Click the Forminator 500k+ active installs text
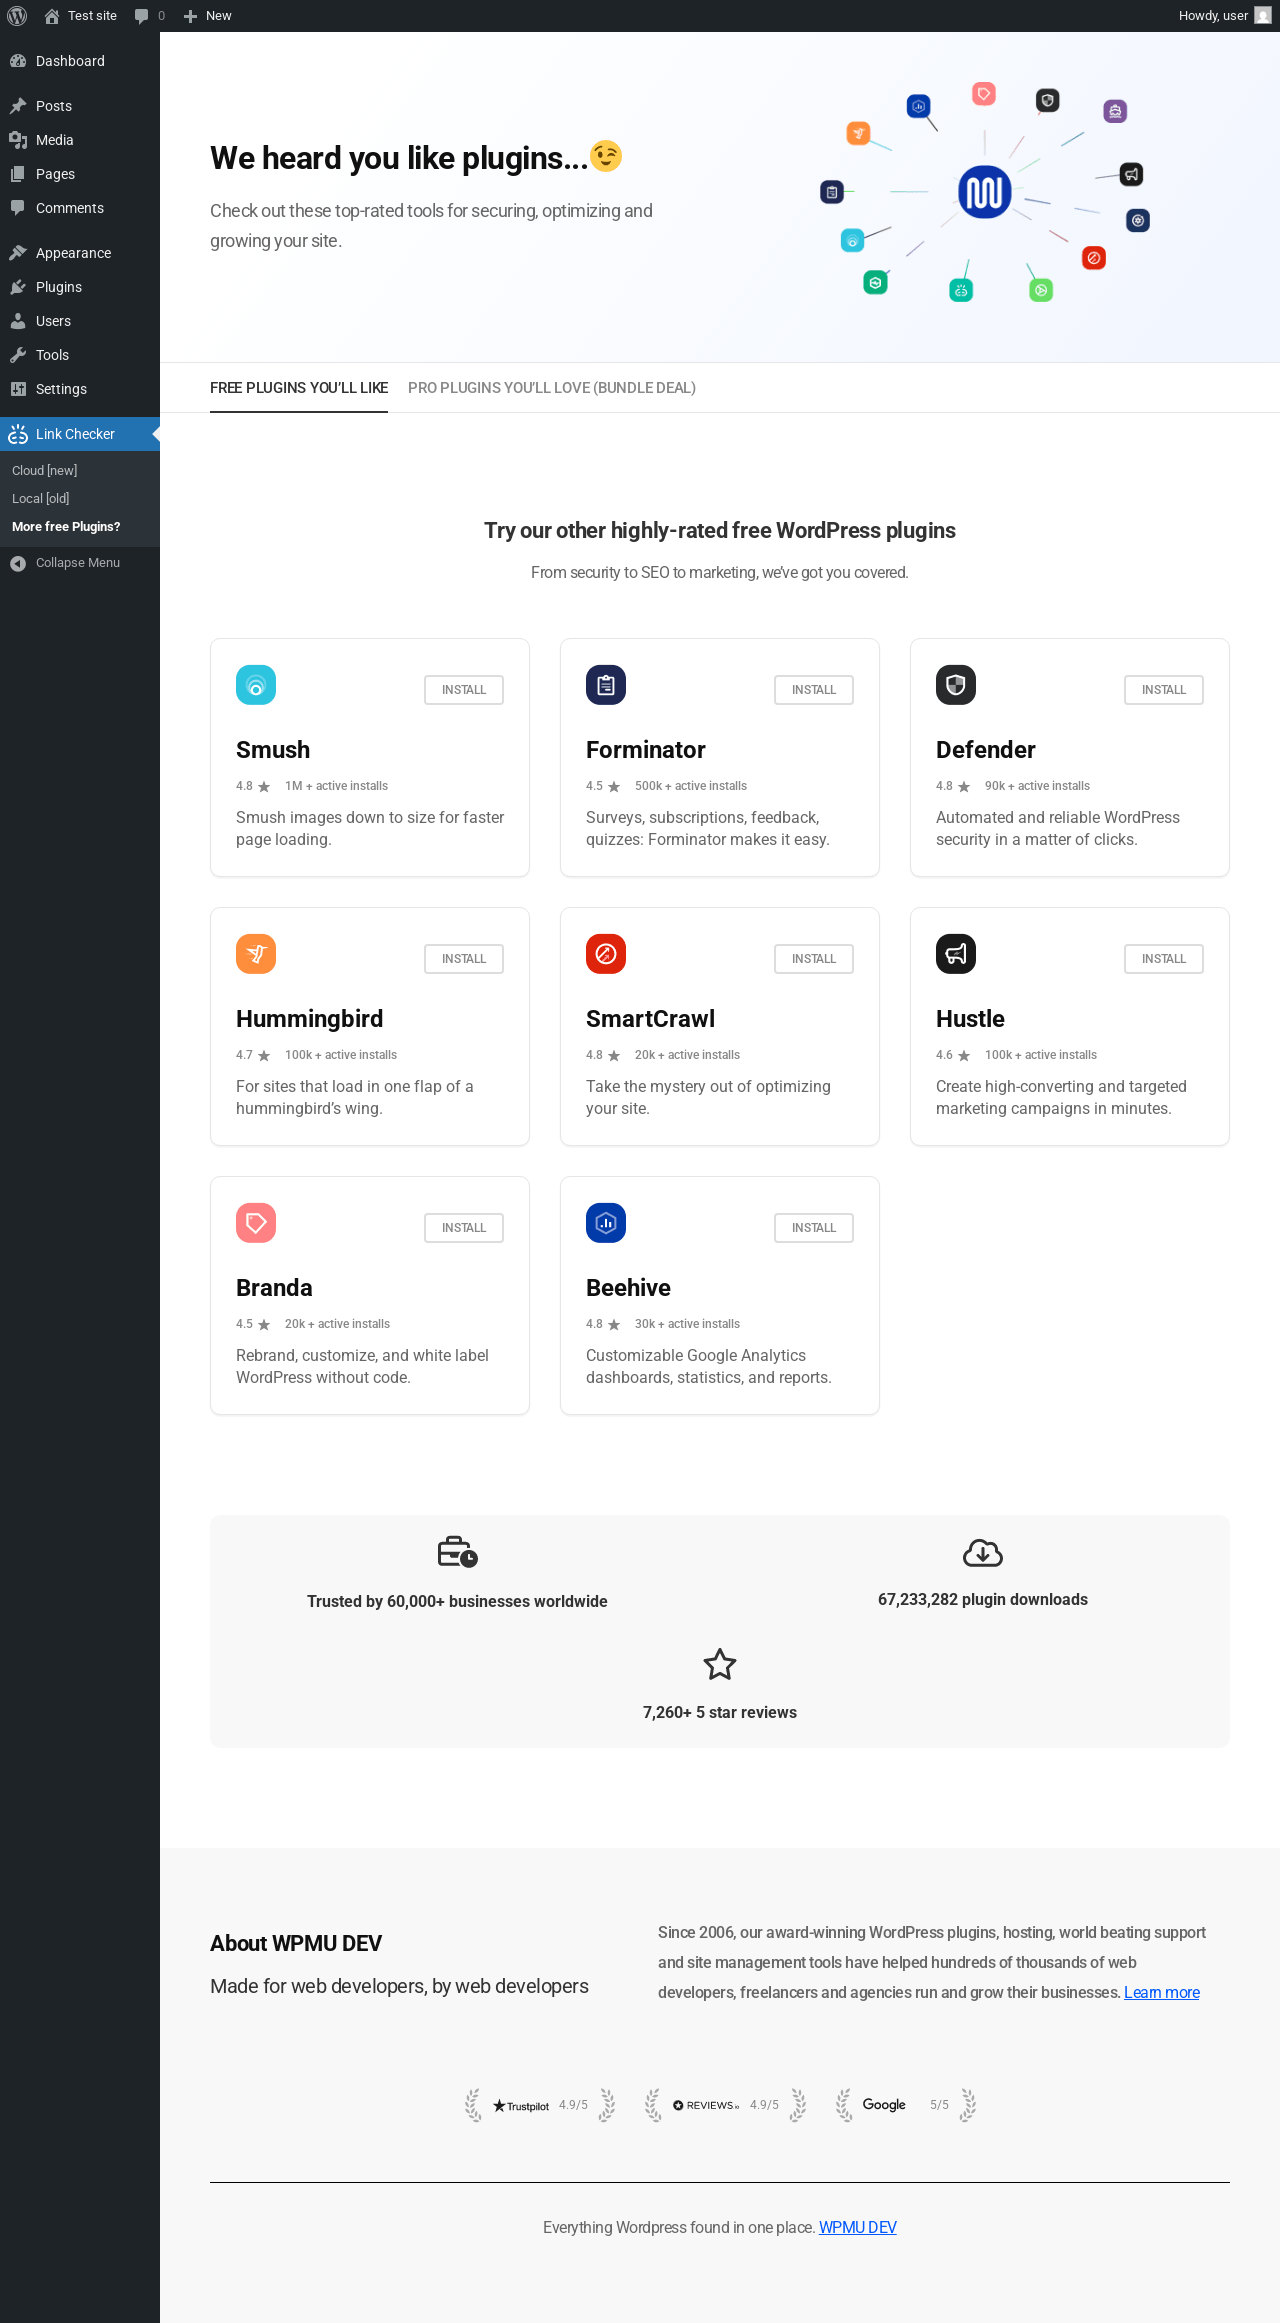Viewport: 1280px width, 2323px height. [x=691, y=786]
